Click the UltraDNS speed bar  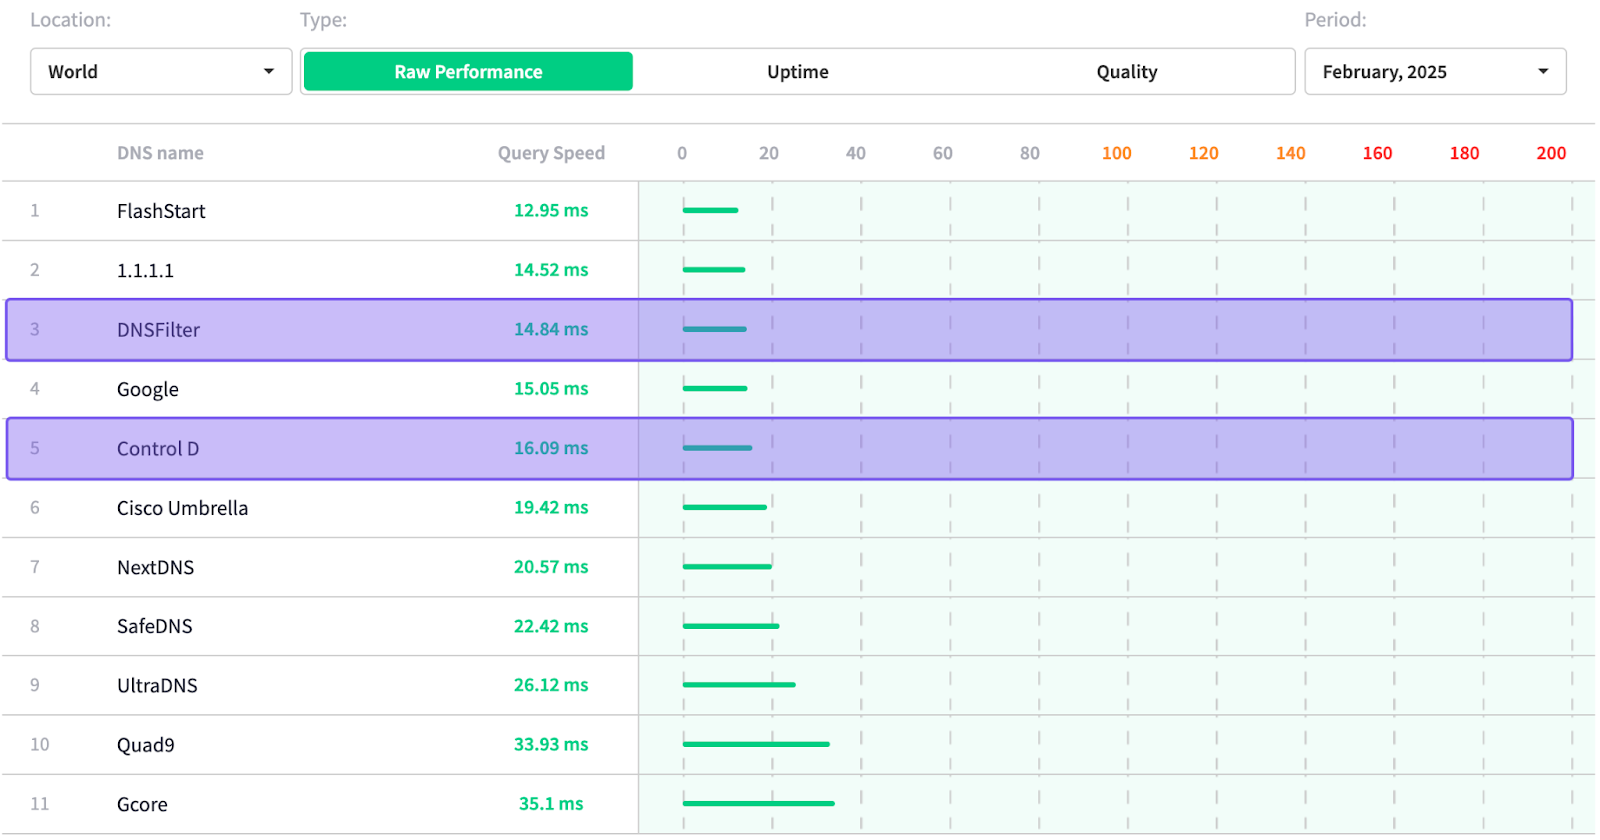[x=739, y=685]
